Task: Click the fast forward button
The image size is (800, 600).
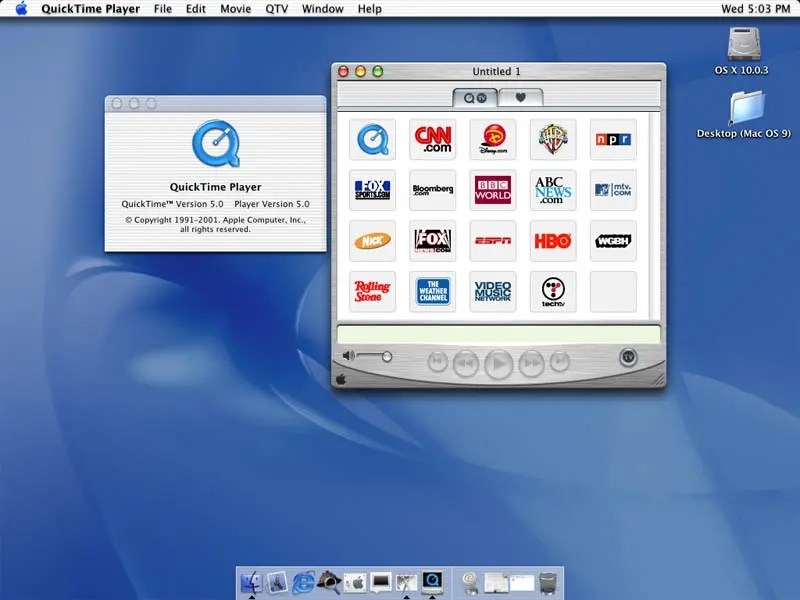Action: point(531,363)
